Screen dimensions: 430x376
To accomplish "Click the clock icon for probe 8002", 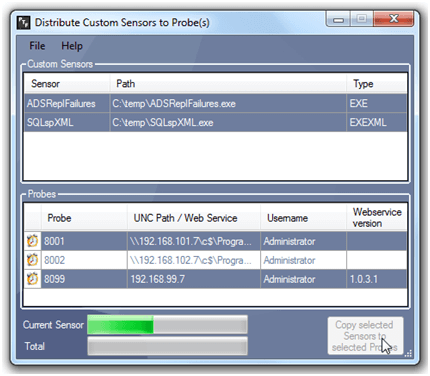I will click(32, 260).
